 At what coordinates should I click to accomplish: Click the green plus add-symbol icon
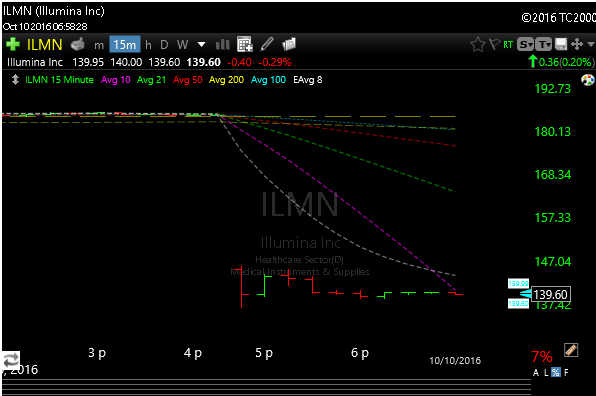(13, 44)
